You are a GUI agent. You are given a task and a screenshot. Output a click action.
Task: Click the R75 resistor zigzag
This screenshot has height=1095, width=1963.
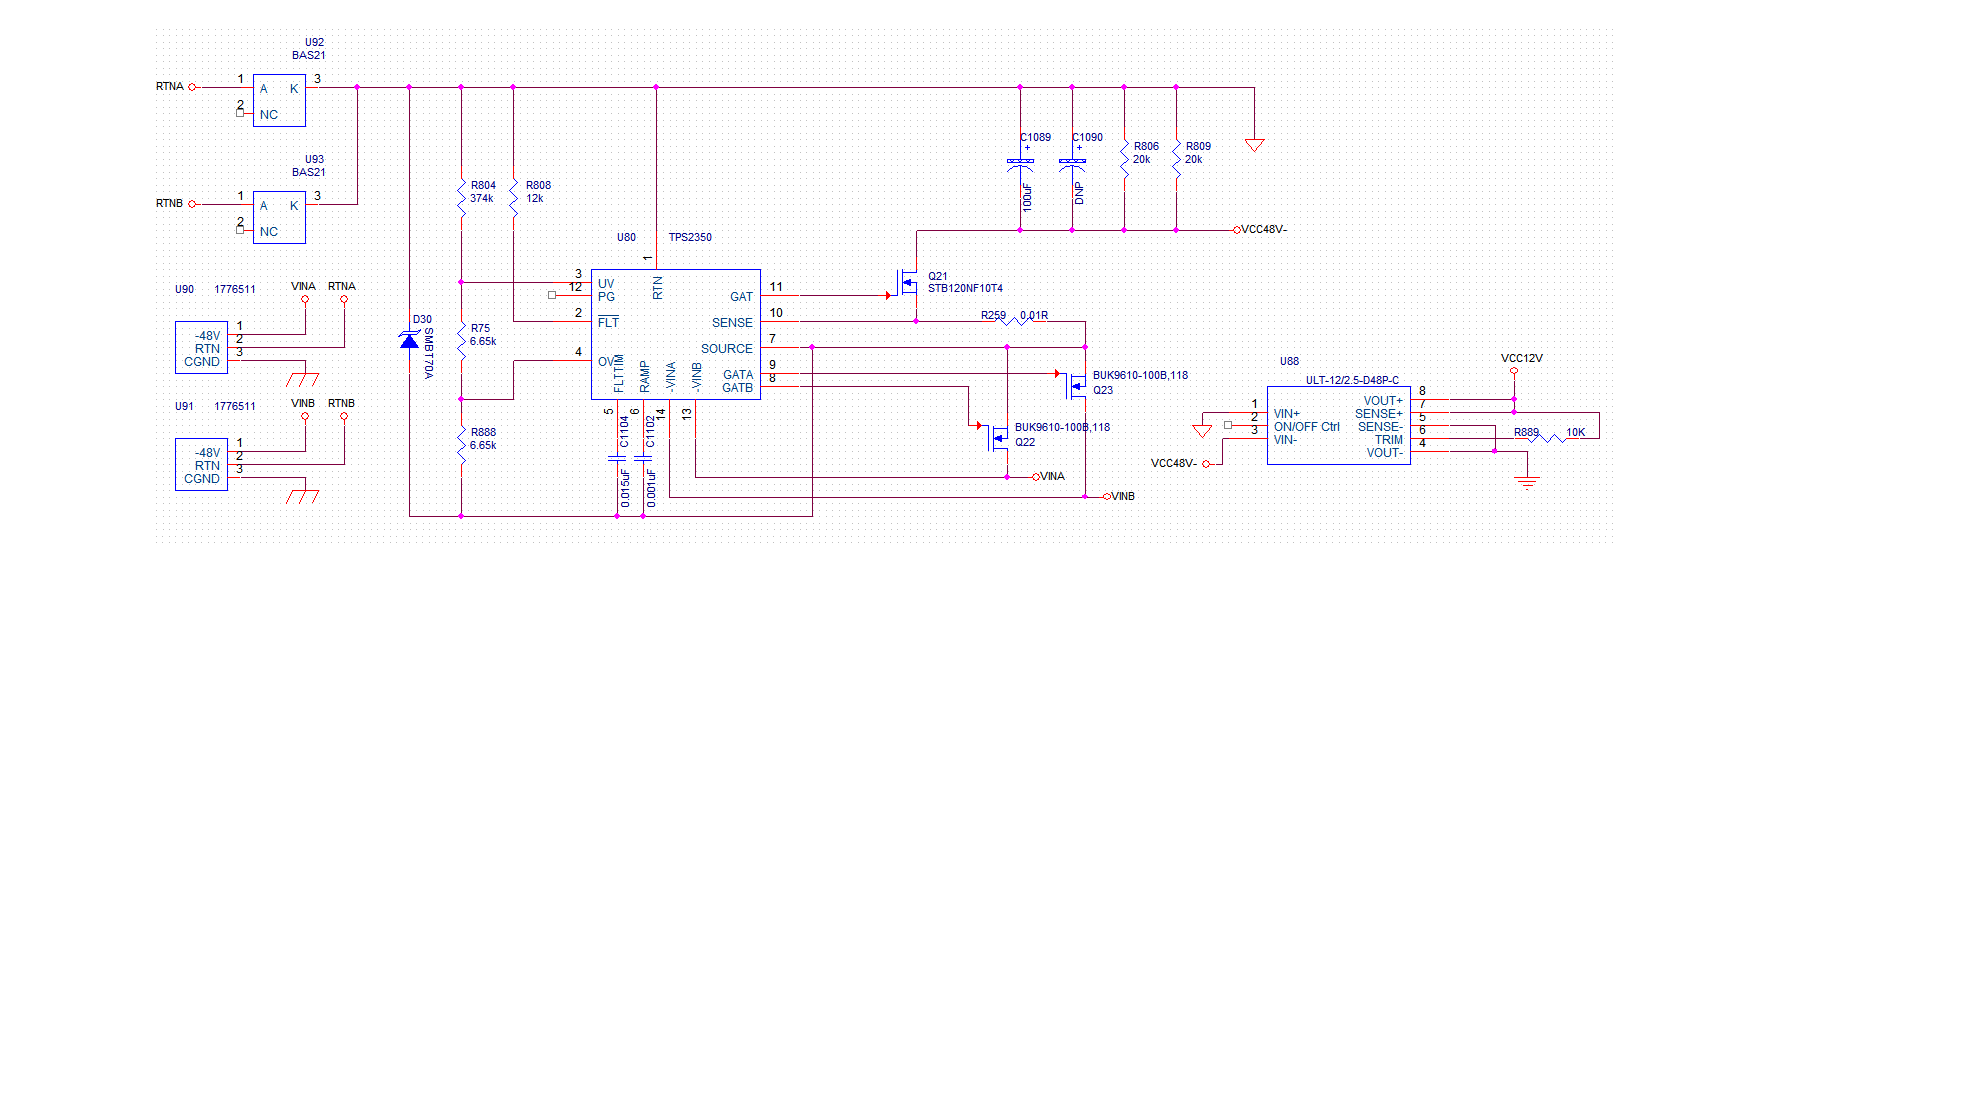click(461, 342)
